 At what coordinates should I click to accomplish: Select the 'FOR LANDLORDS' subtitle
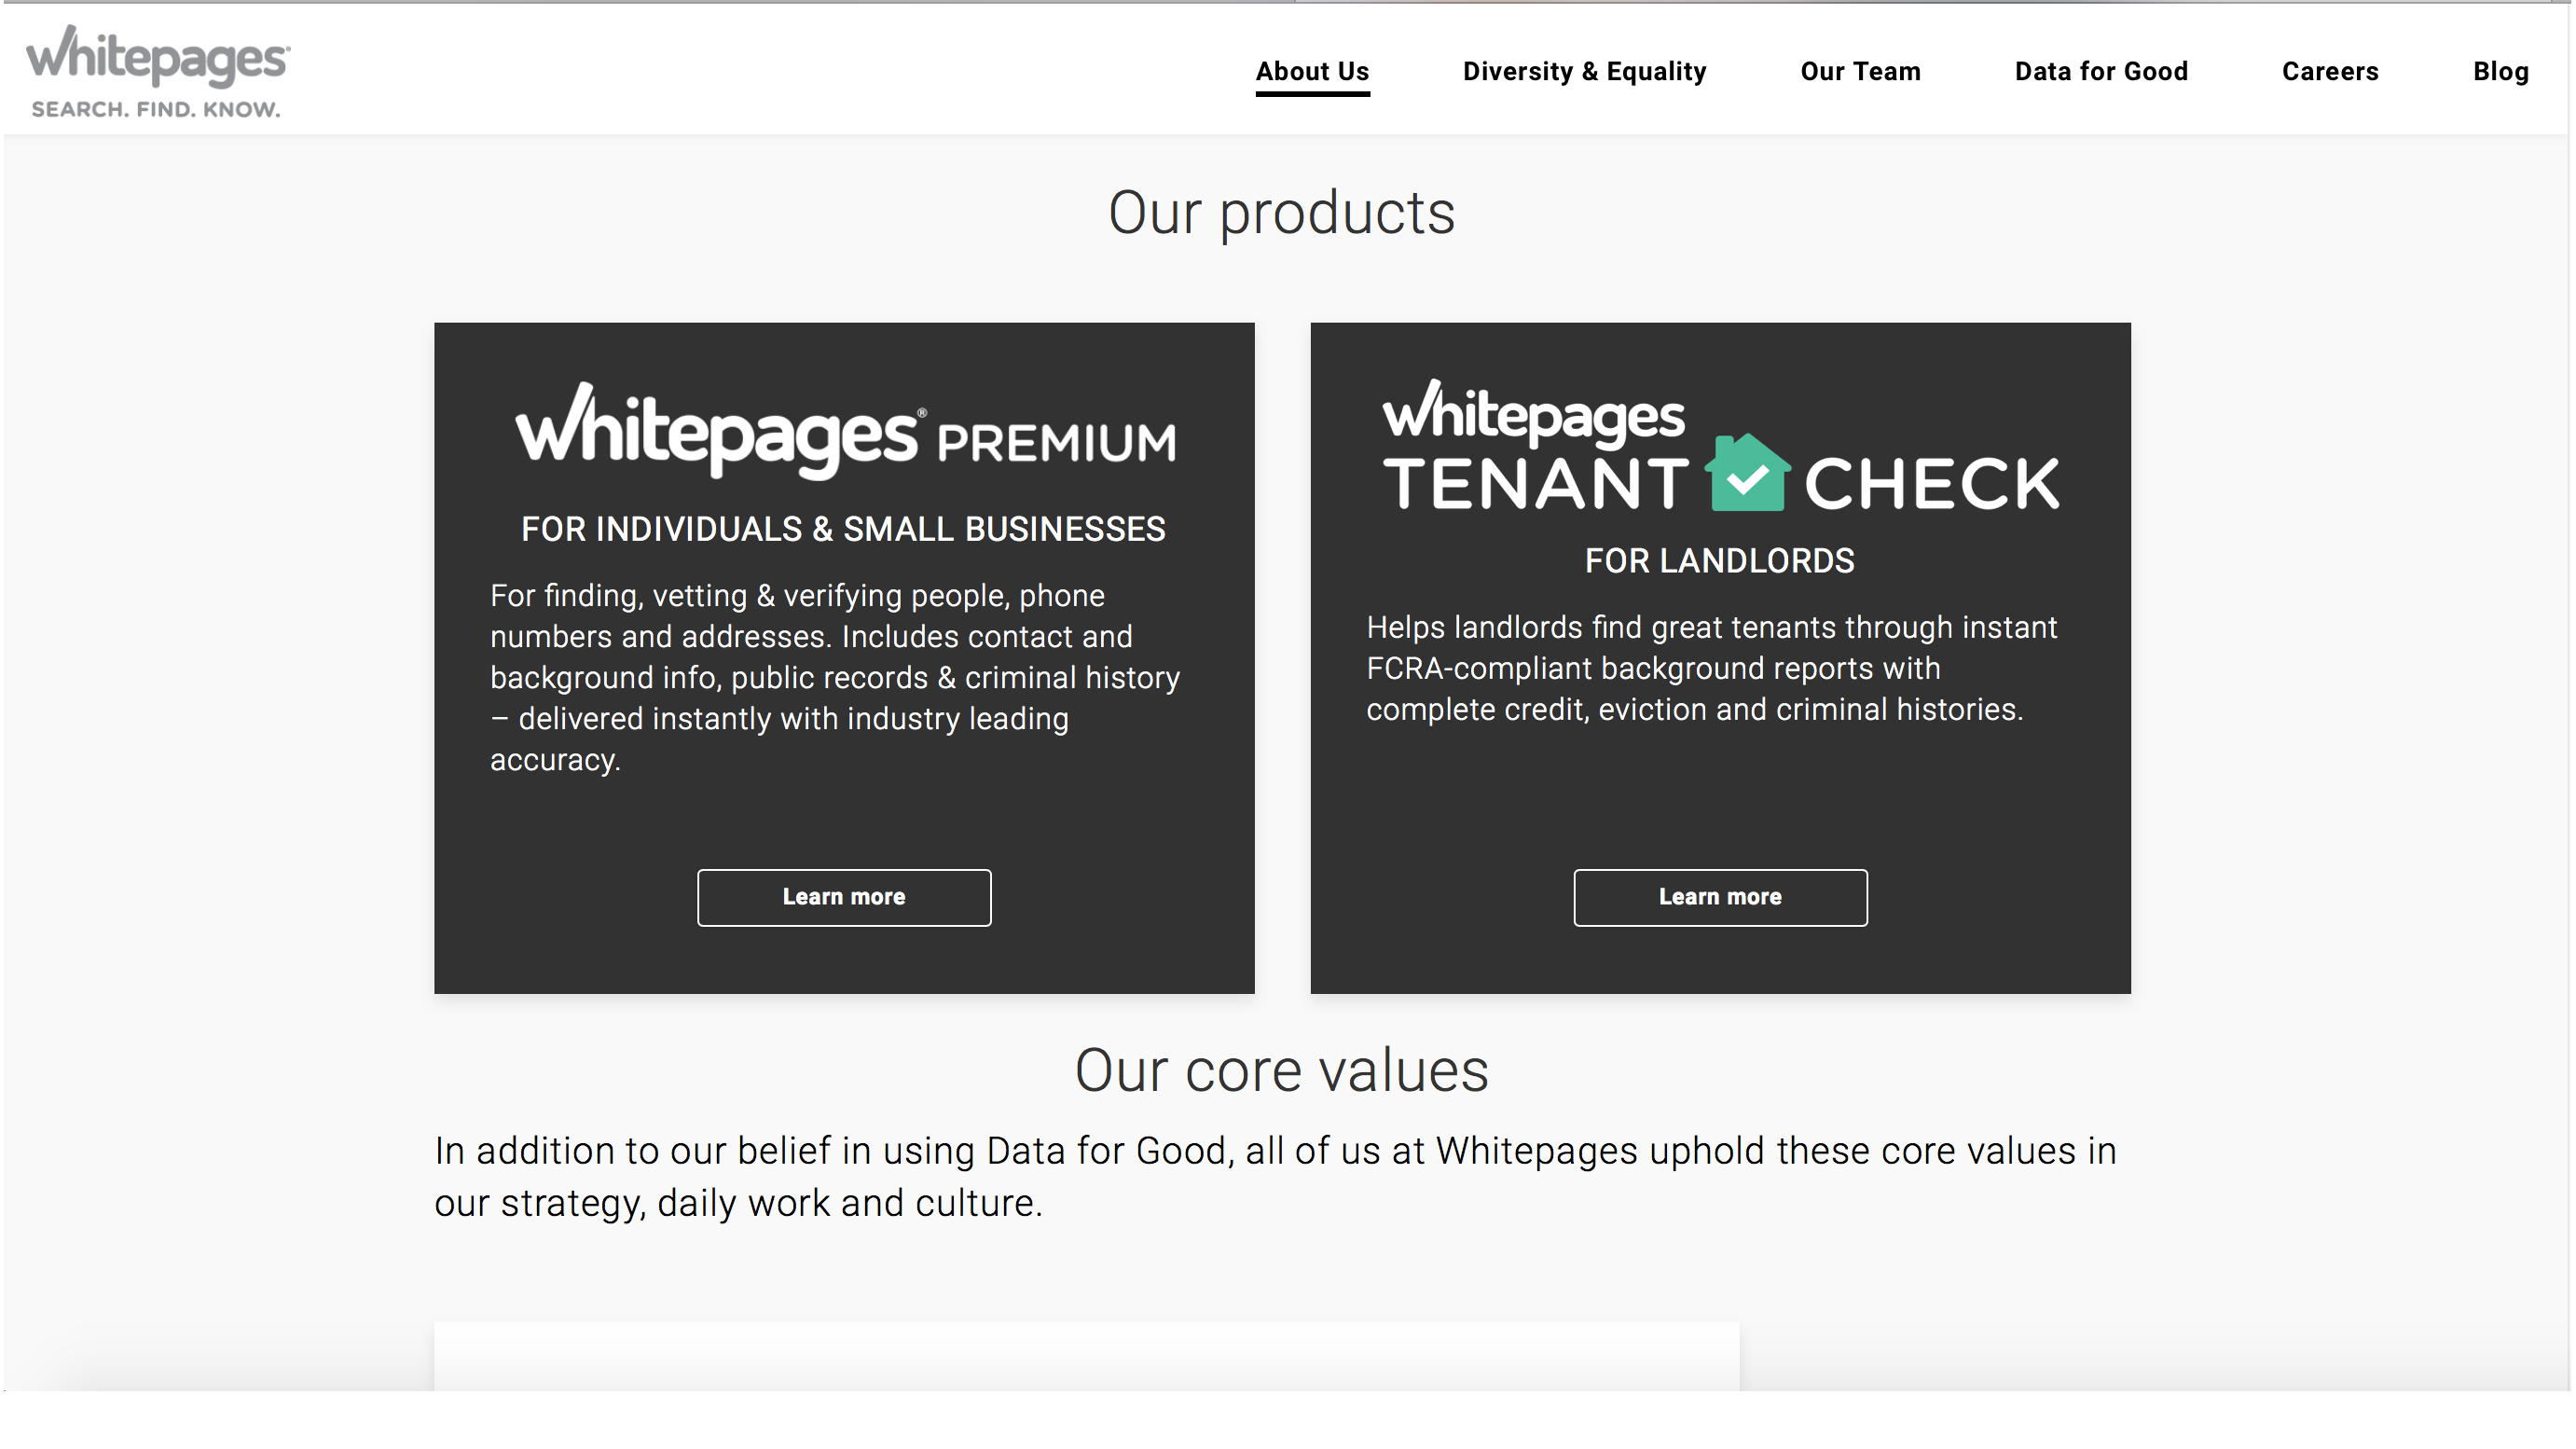click(1719, 561)
